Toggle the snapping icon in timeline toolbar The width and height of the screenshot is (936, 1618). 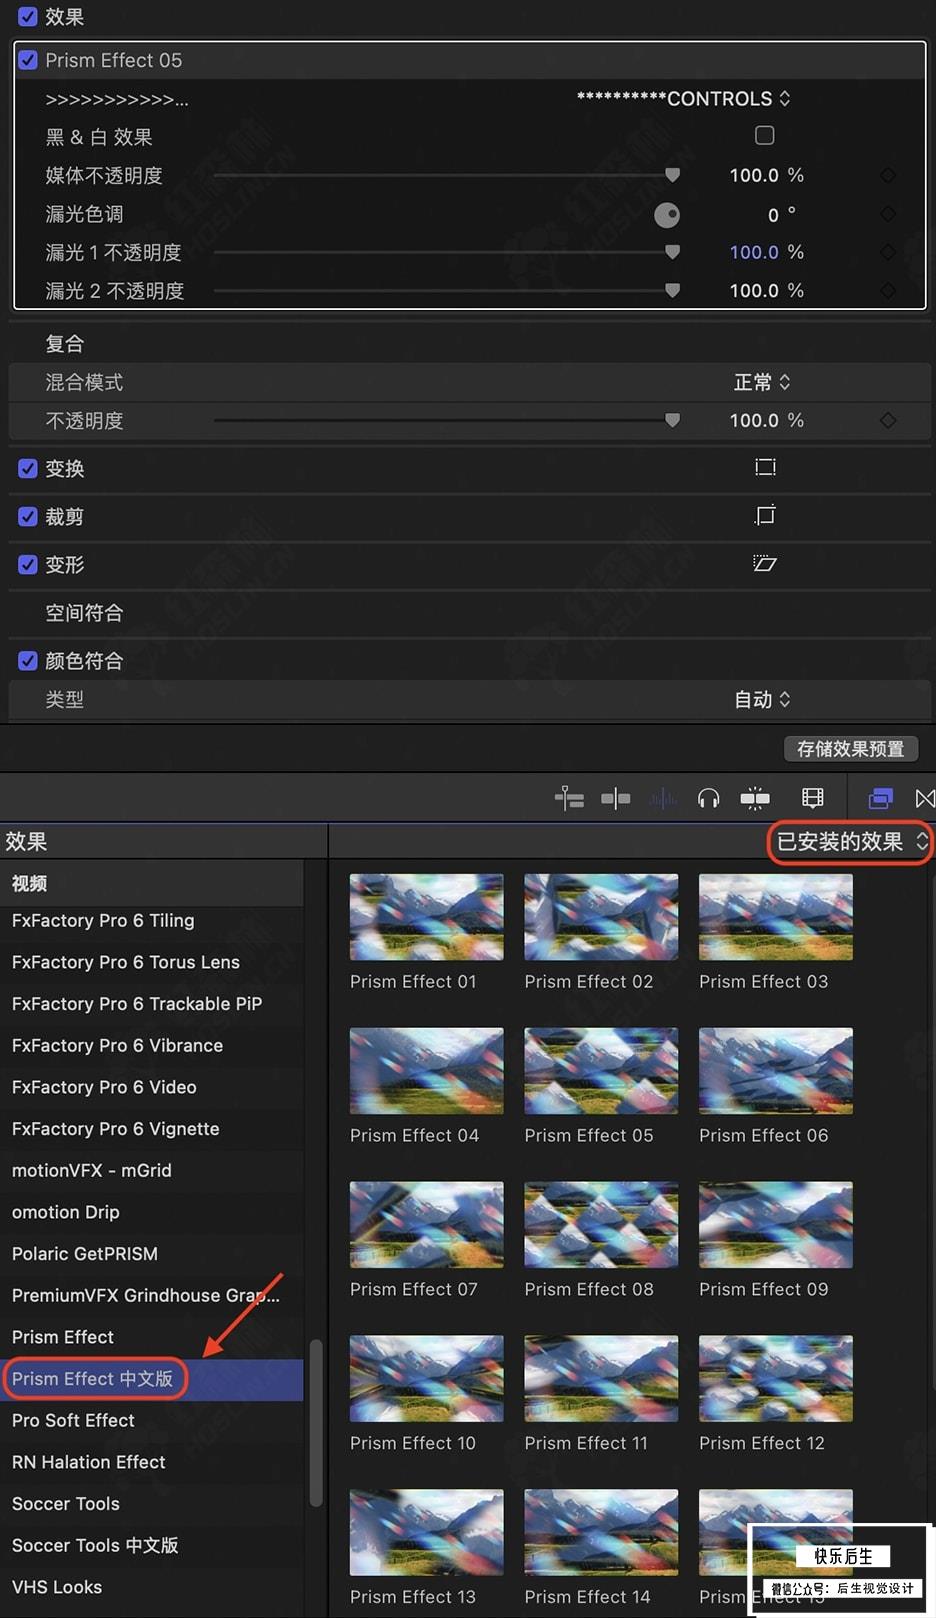click(755, 798)
